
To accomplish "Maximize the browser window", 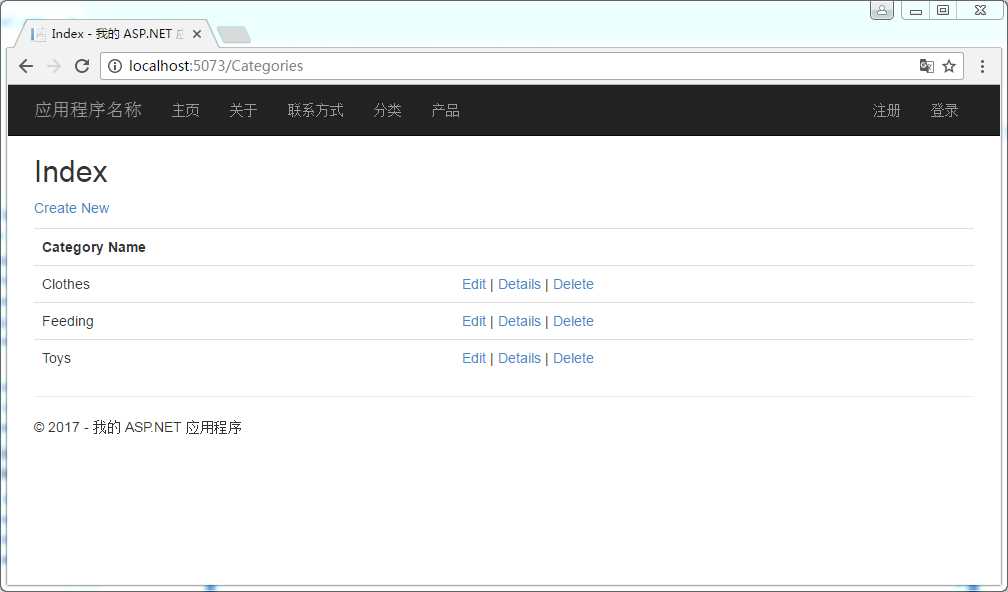I will pyautogui.click(x=943, y=11).
